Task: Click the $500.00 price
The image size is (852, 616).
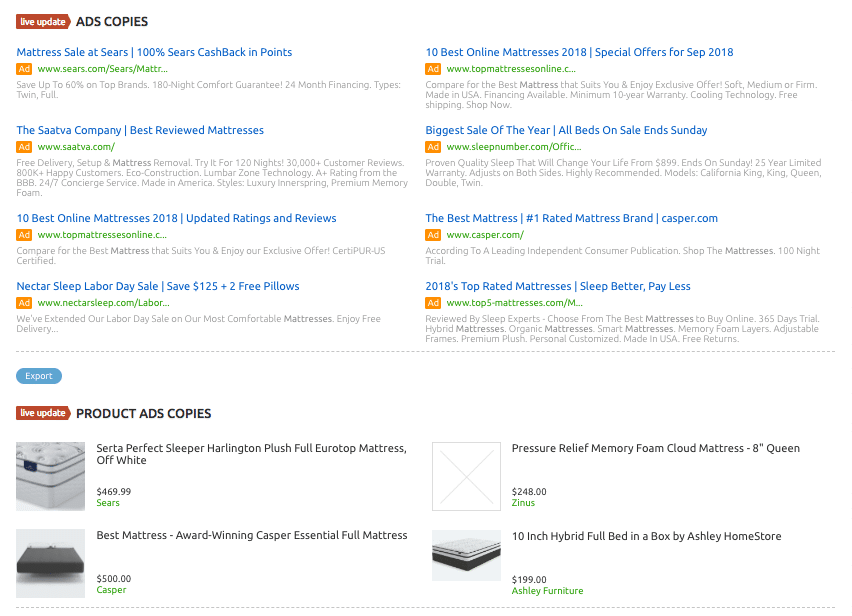Action: 114,579
